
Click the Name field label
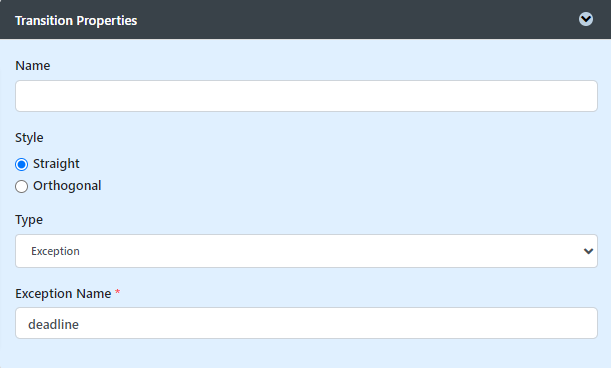[33, 65]
